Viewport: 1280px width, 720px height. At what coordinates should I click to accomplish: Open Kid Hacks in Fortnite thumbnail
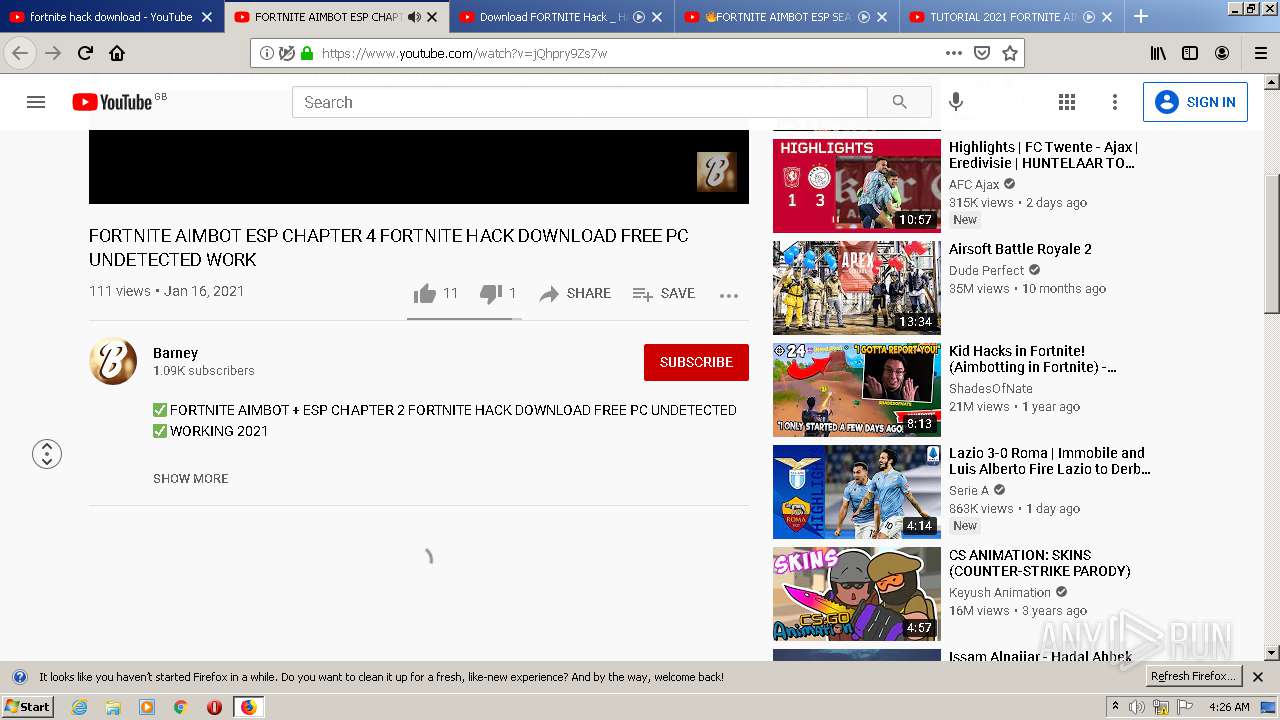(x=857, y=390)
